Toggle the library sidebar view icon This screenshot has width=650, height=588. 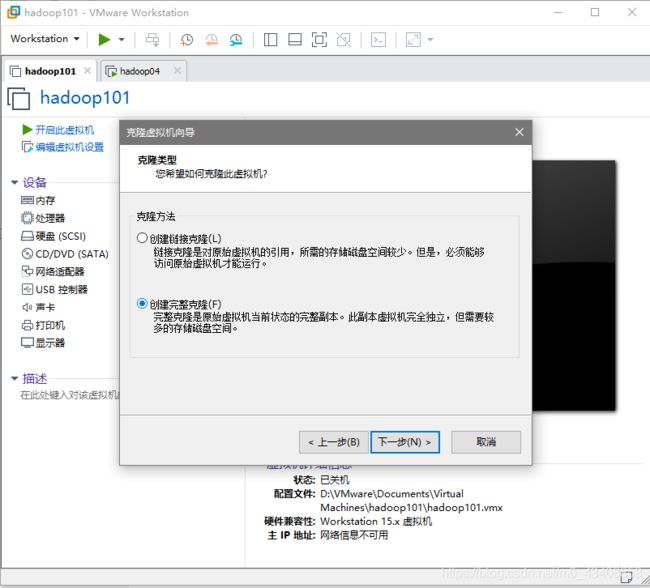coord(270,40)
